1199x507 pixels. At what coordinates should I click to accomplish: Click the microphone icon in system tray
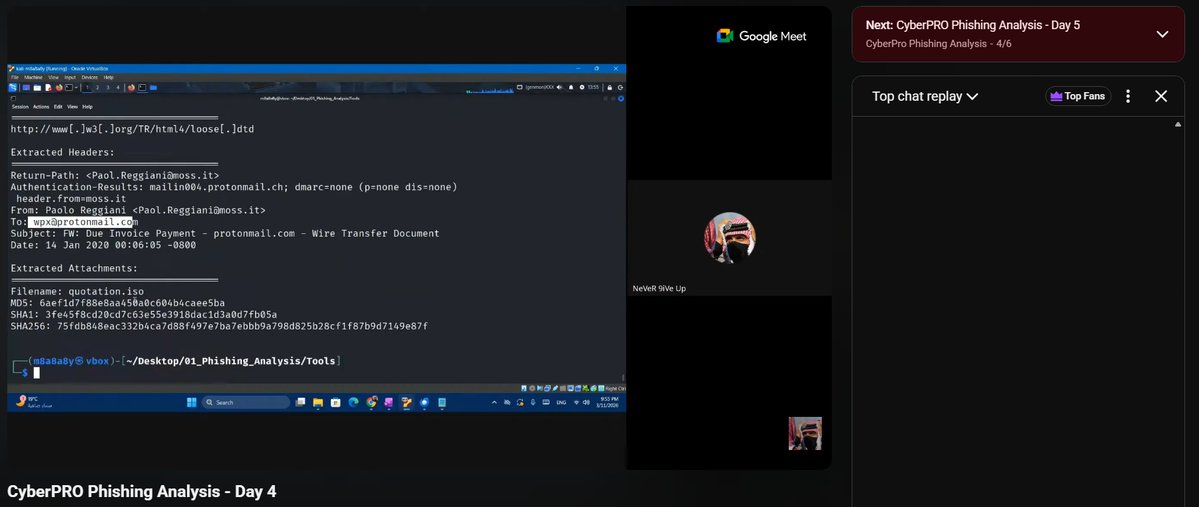coord(533,402)
